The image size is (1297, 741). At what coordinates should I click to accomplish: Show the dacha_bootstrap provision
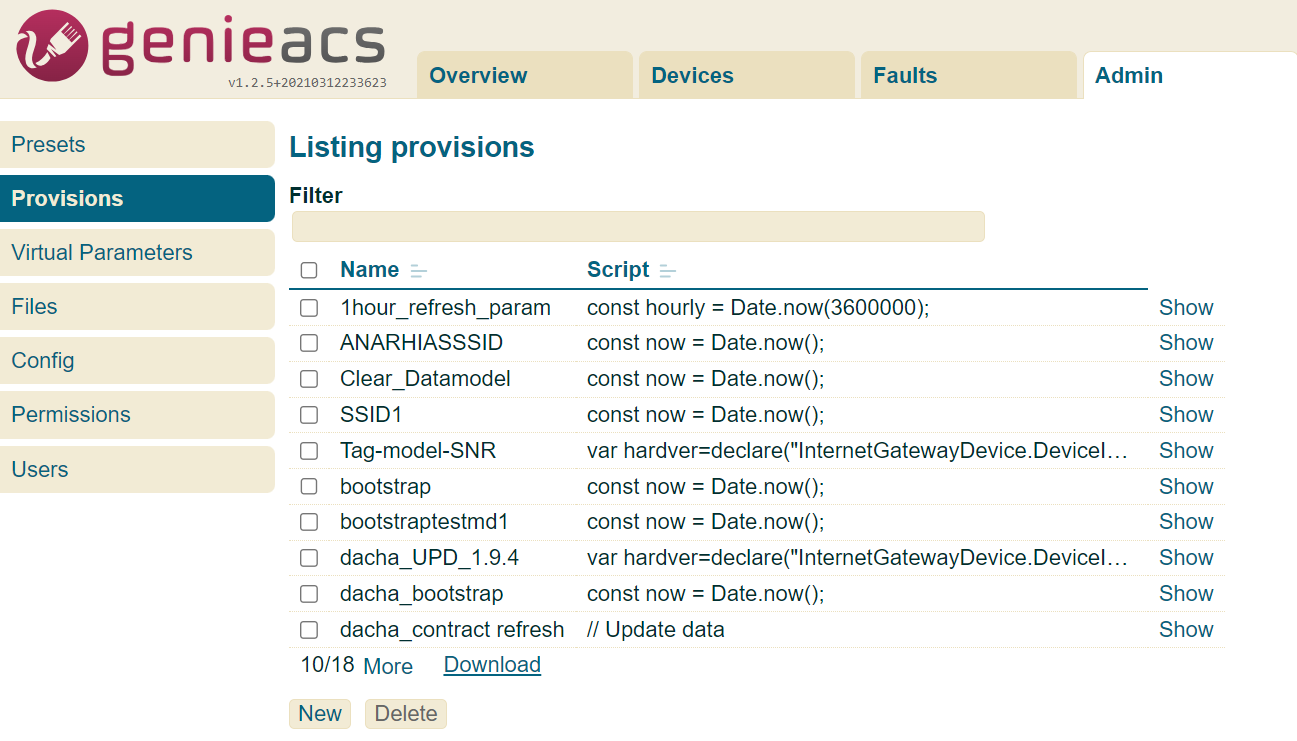(x=1186, y=594)
